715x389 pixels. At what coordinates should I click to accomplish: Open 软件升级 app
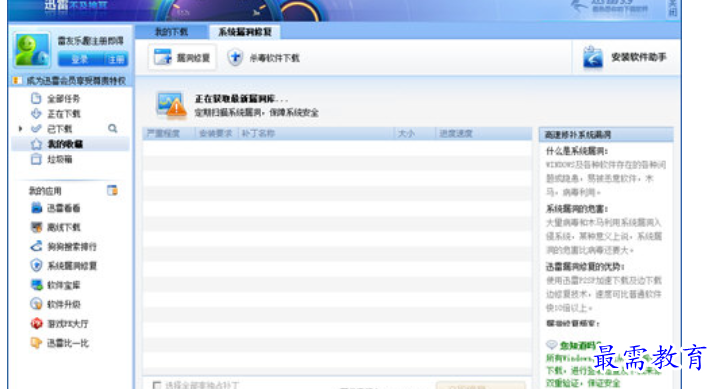coord(63,304)
